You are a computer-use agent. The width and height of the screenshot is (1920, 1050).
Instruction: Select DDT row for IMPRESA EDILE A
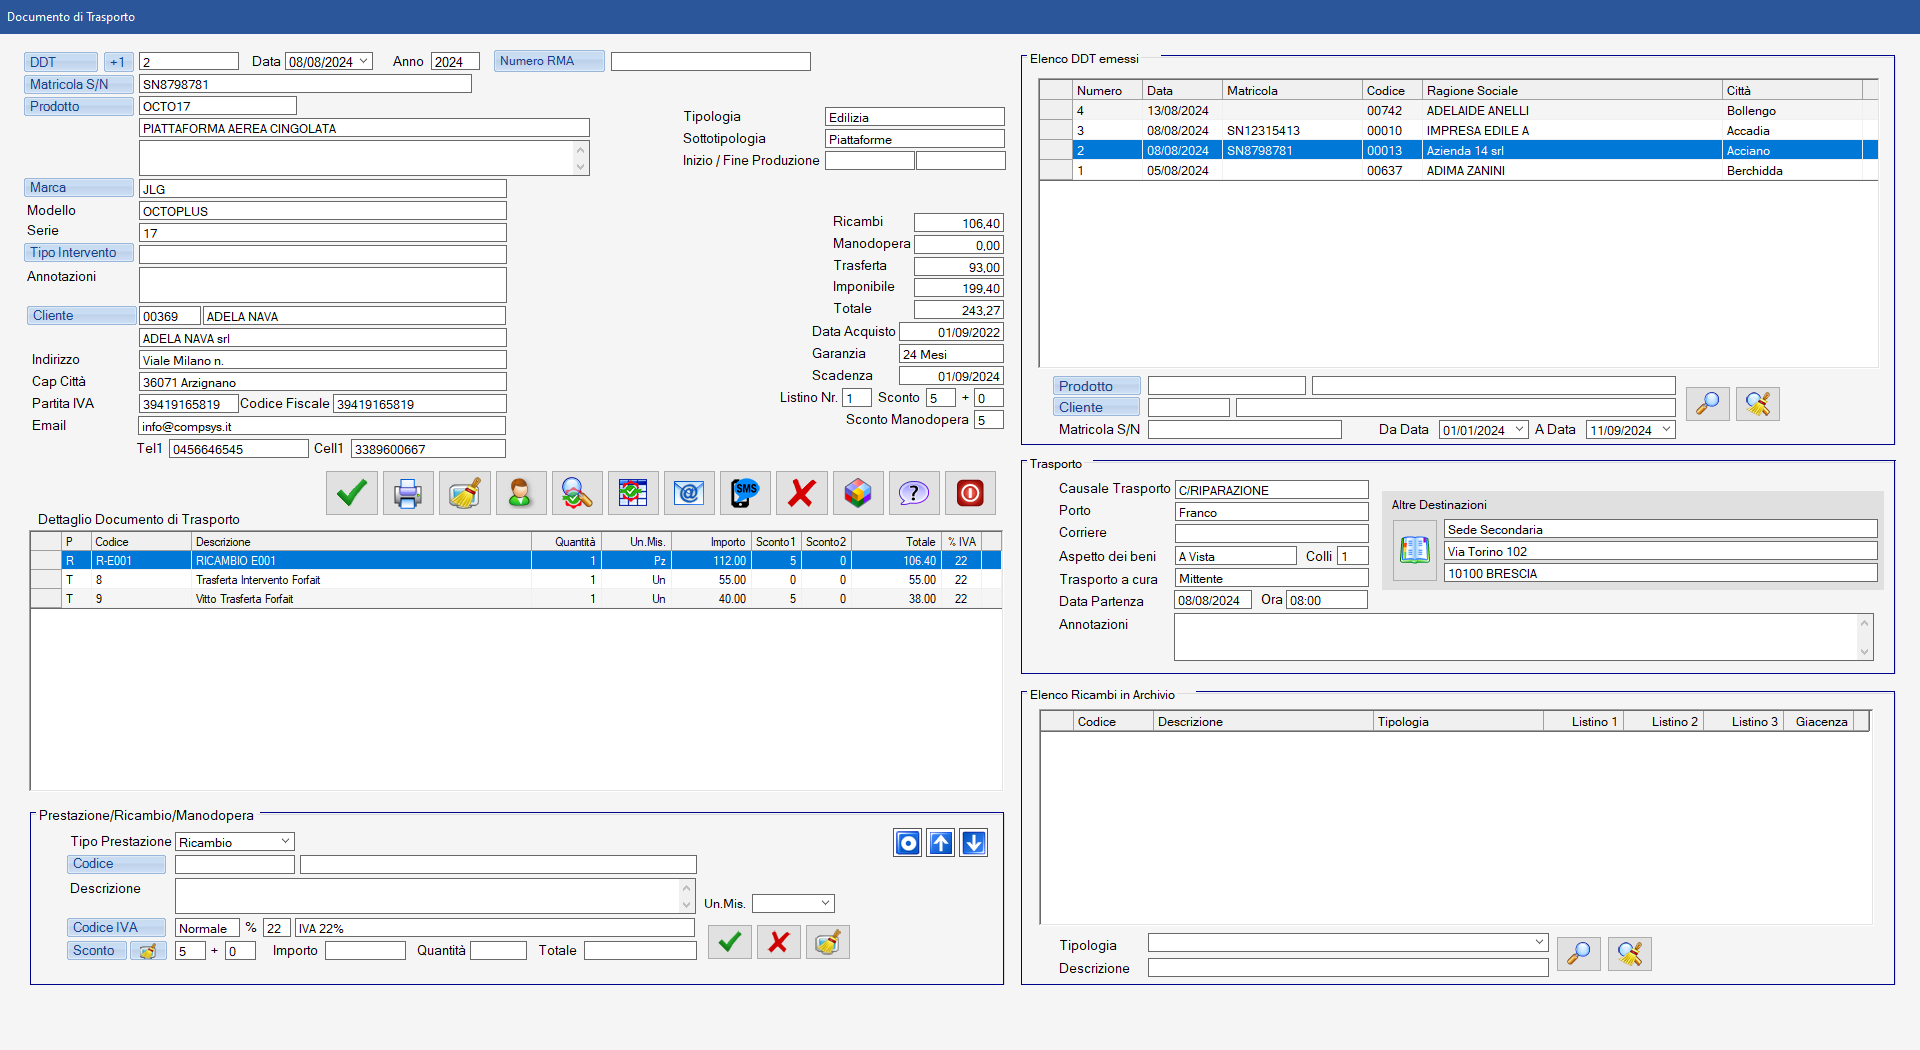1476,131
